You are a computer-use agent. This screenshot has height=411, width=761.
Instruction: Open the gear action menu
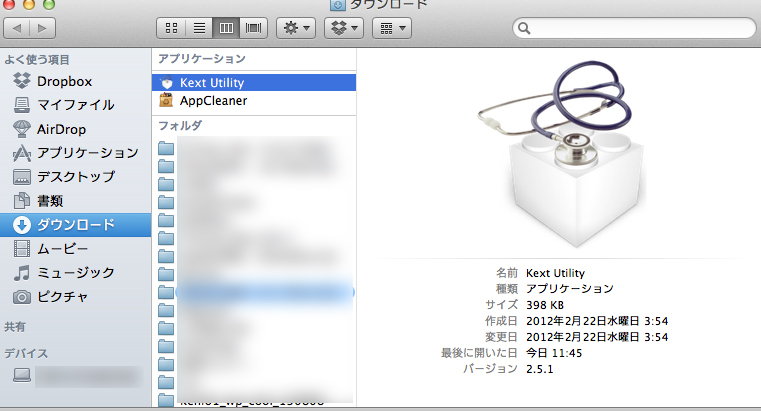(x=296, y=28)
